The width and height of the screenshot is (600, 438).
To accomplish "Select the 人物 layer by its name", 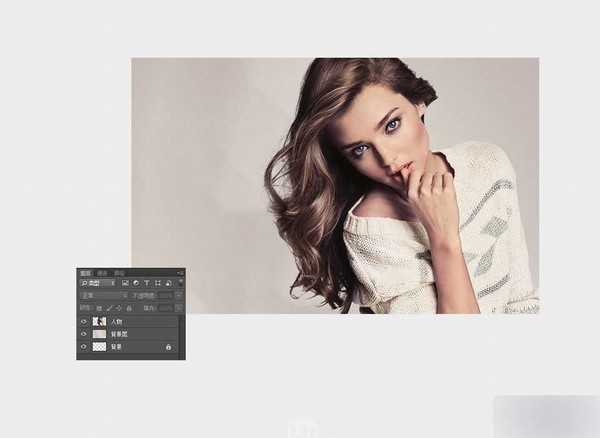I will [116, 321].
